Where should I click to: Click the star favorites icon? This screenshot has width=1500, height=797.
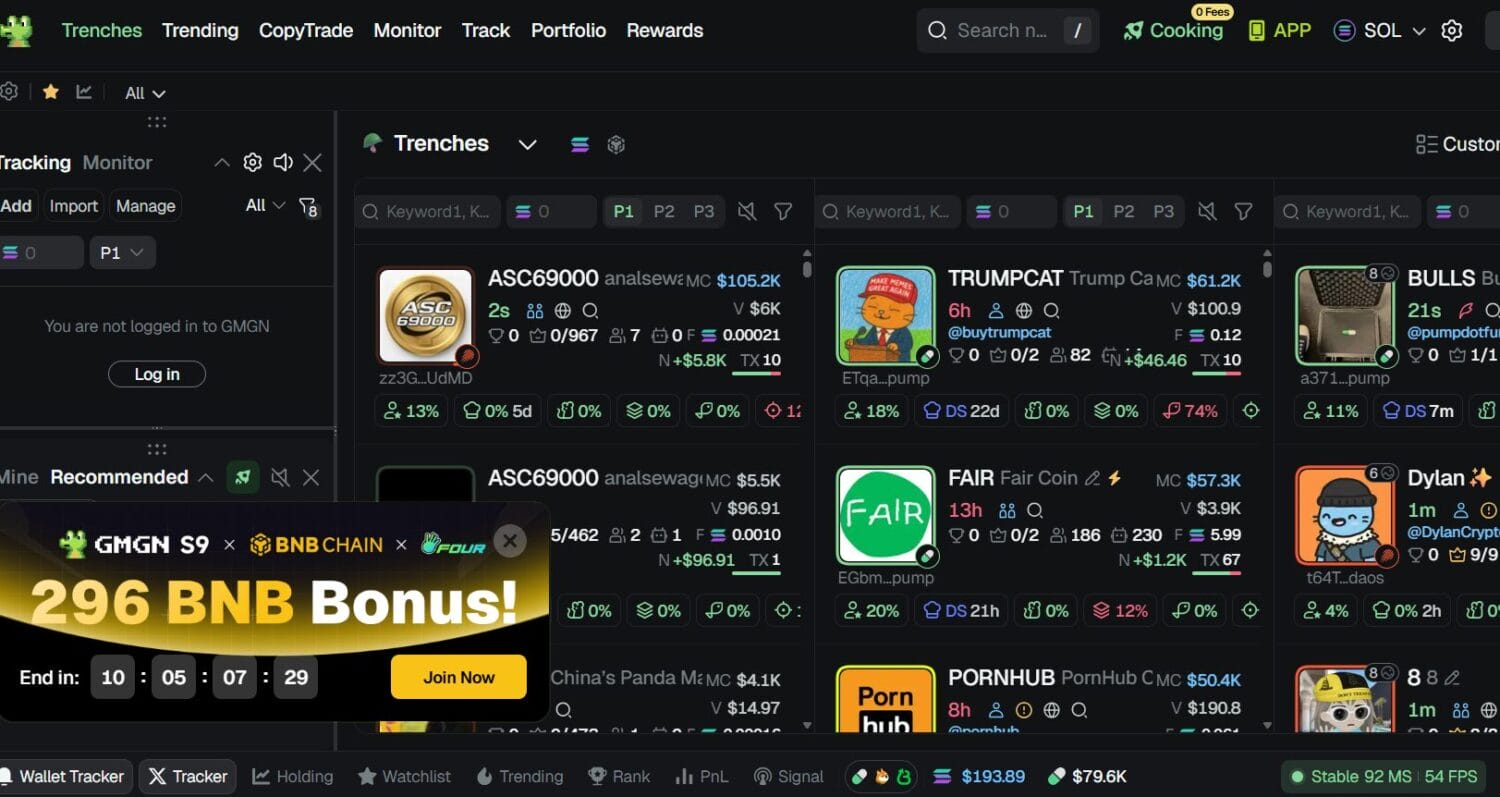(50, 92)
